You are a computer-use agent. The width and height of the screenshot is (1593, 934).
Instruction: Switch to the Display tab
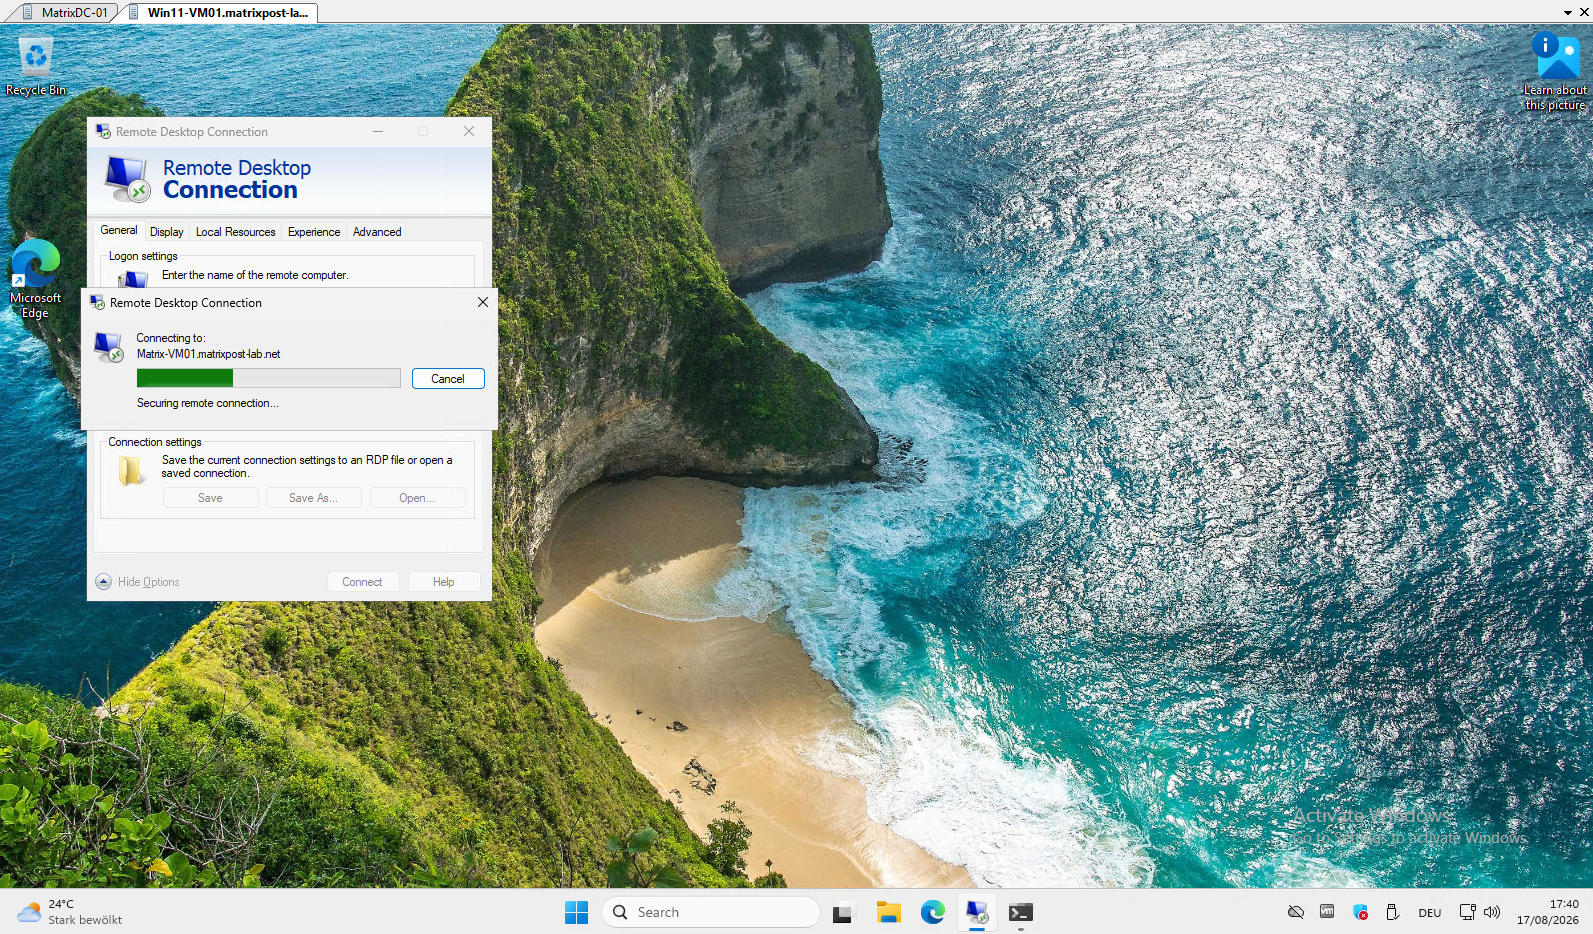point(167,232)
